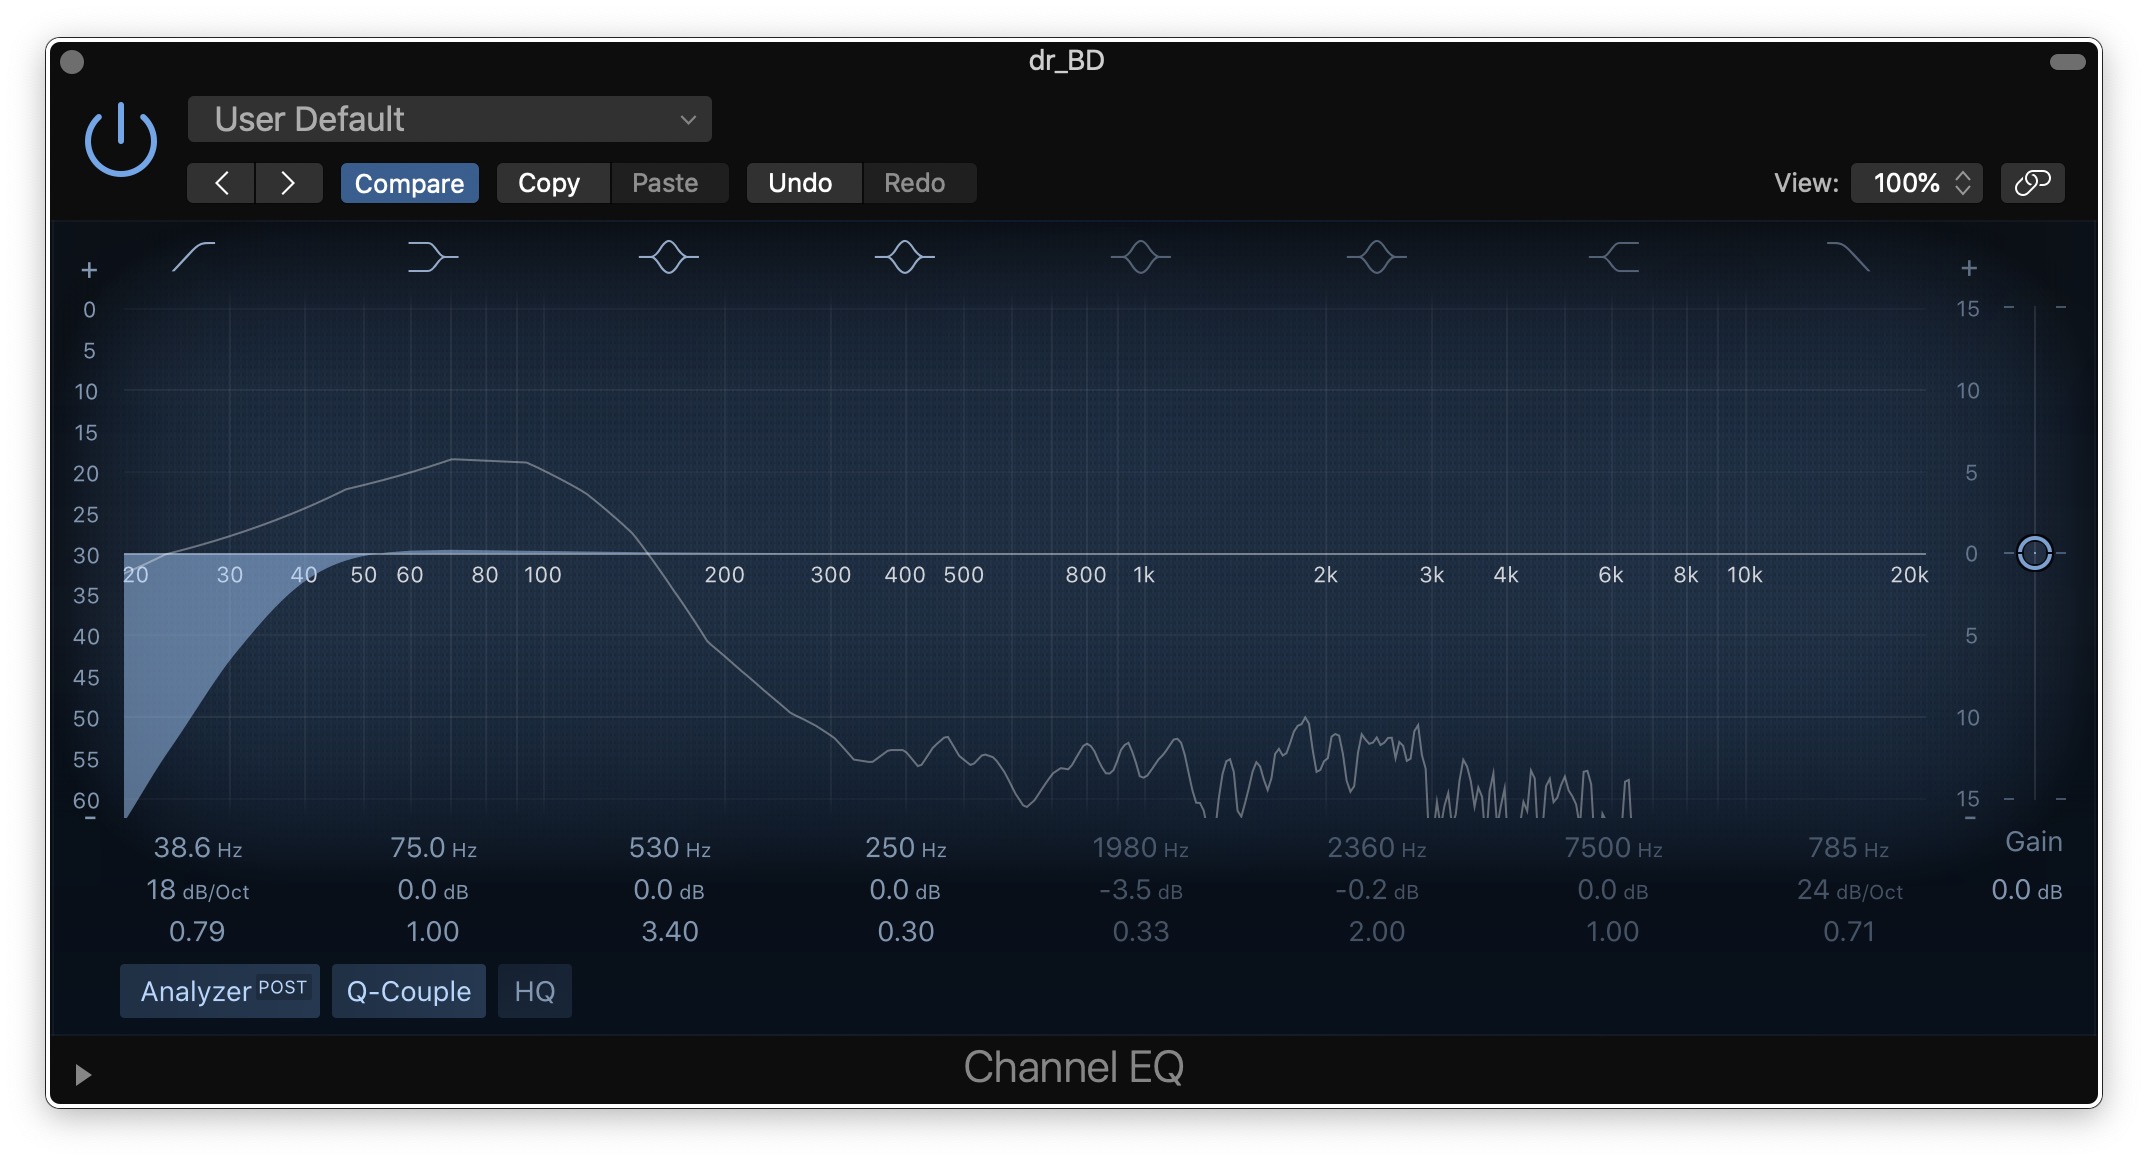The height and width of the screenshot is (1162, 2148).
Task: Enable the high shelf band icon
Action: tap(1613, 257)
